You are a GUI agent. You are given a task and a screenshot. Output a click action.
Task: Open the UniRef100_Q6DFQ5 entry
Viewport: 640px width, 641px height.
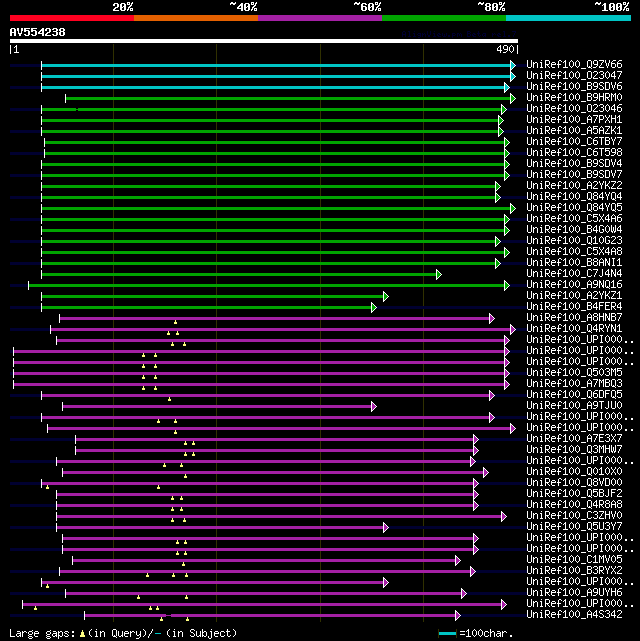[574, 394]
